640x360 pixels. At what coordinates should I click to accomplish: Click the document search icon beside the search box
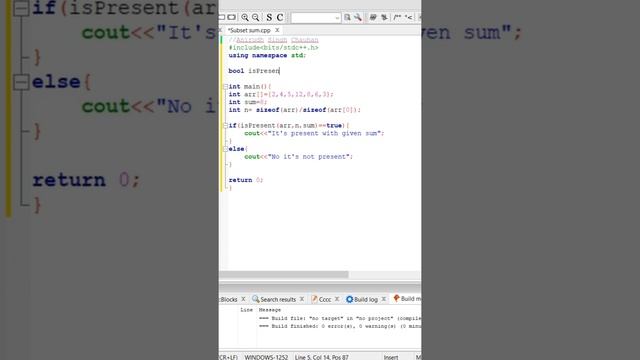tap(347, 18)
